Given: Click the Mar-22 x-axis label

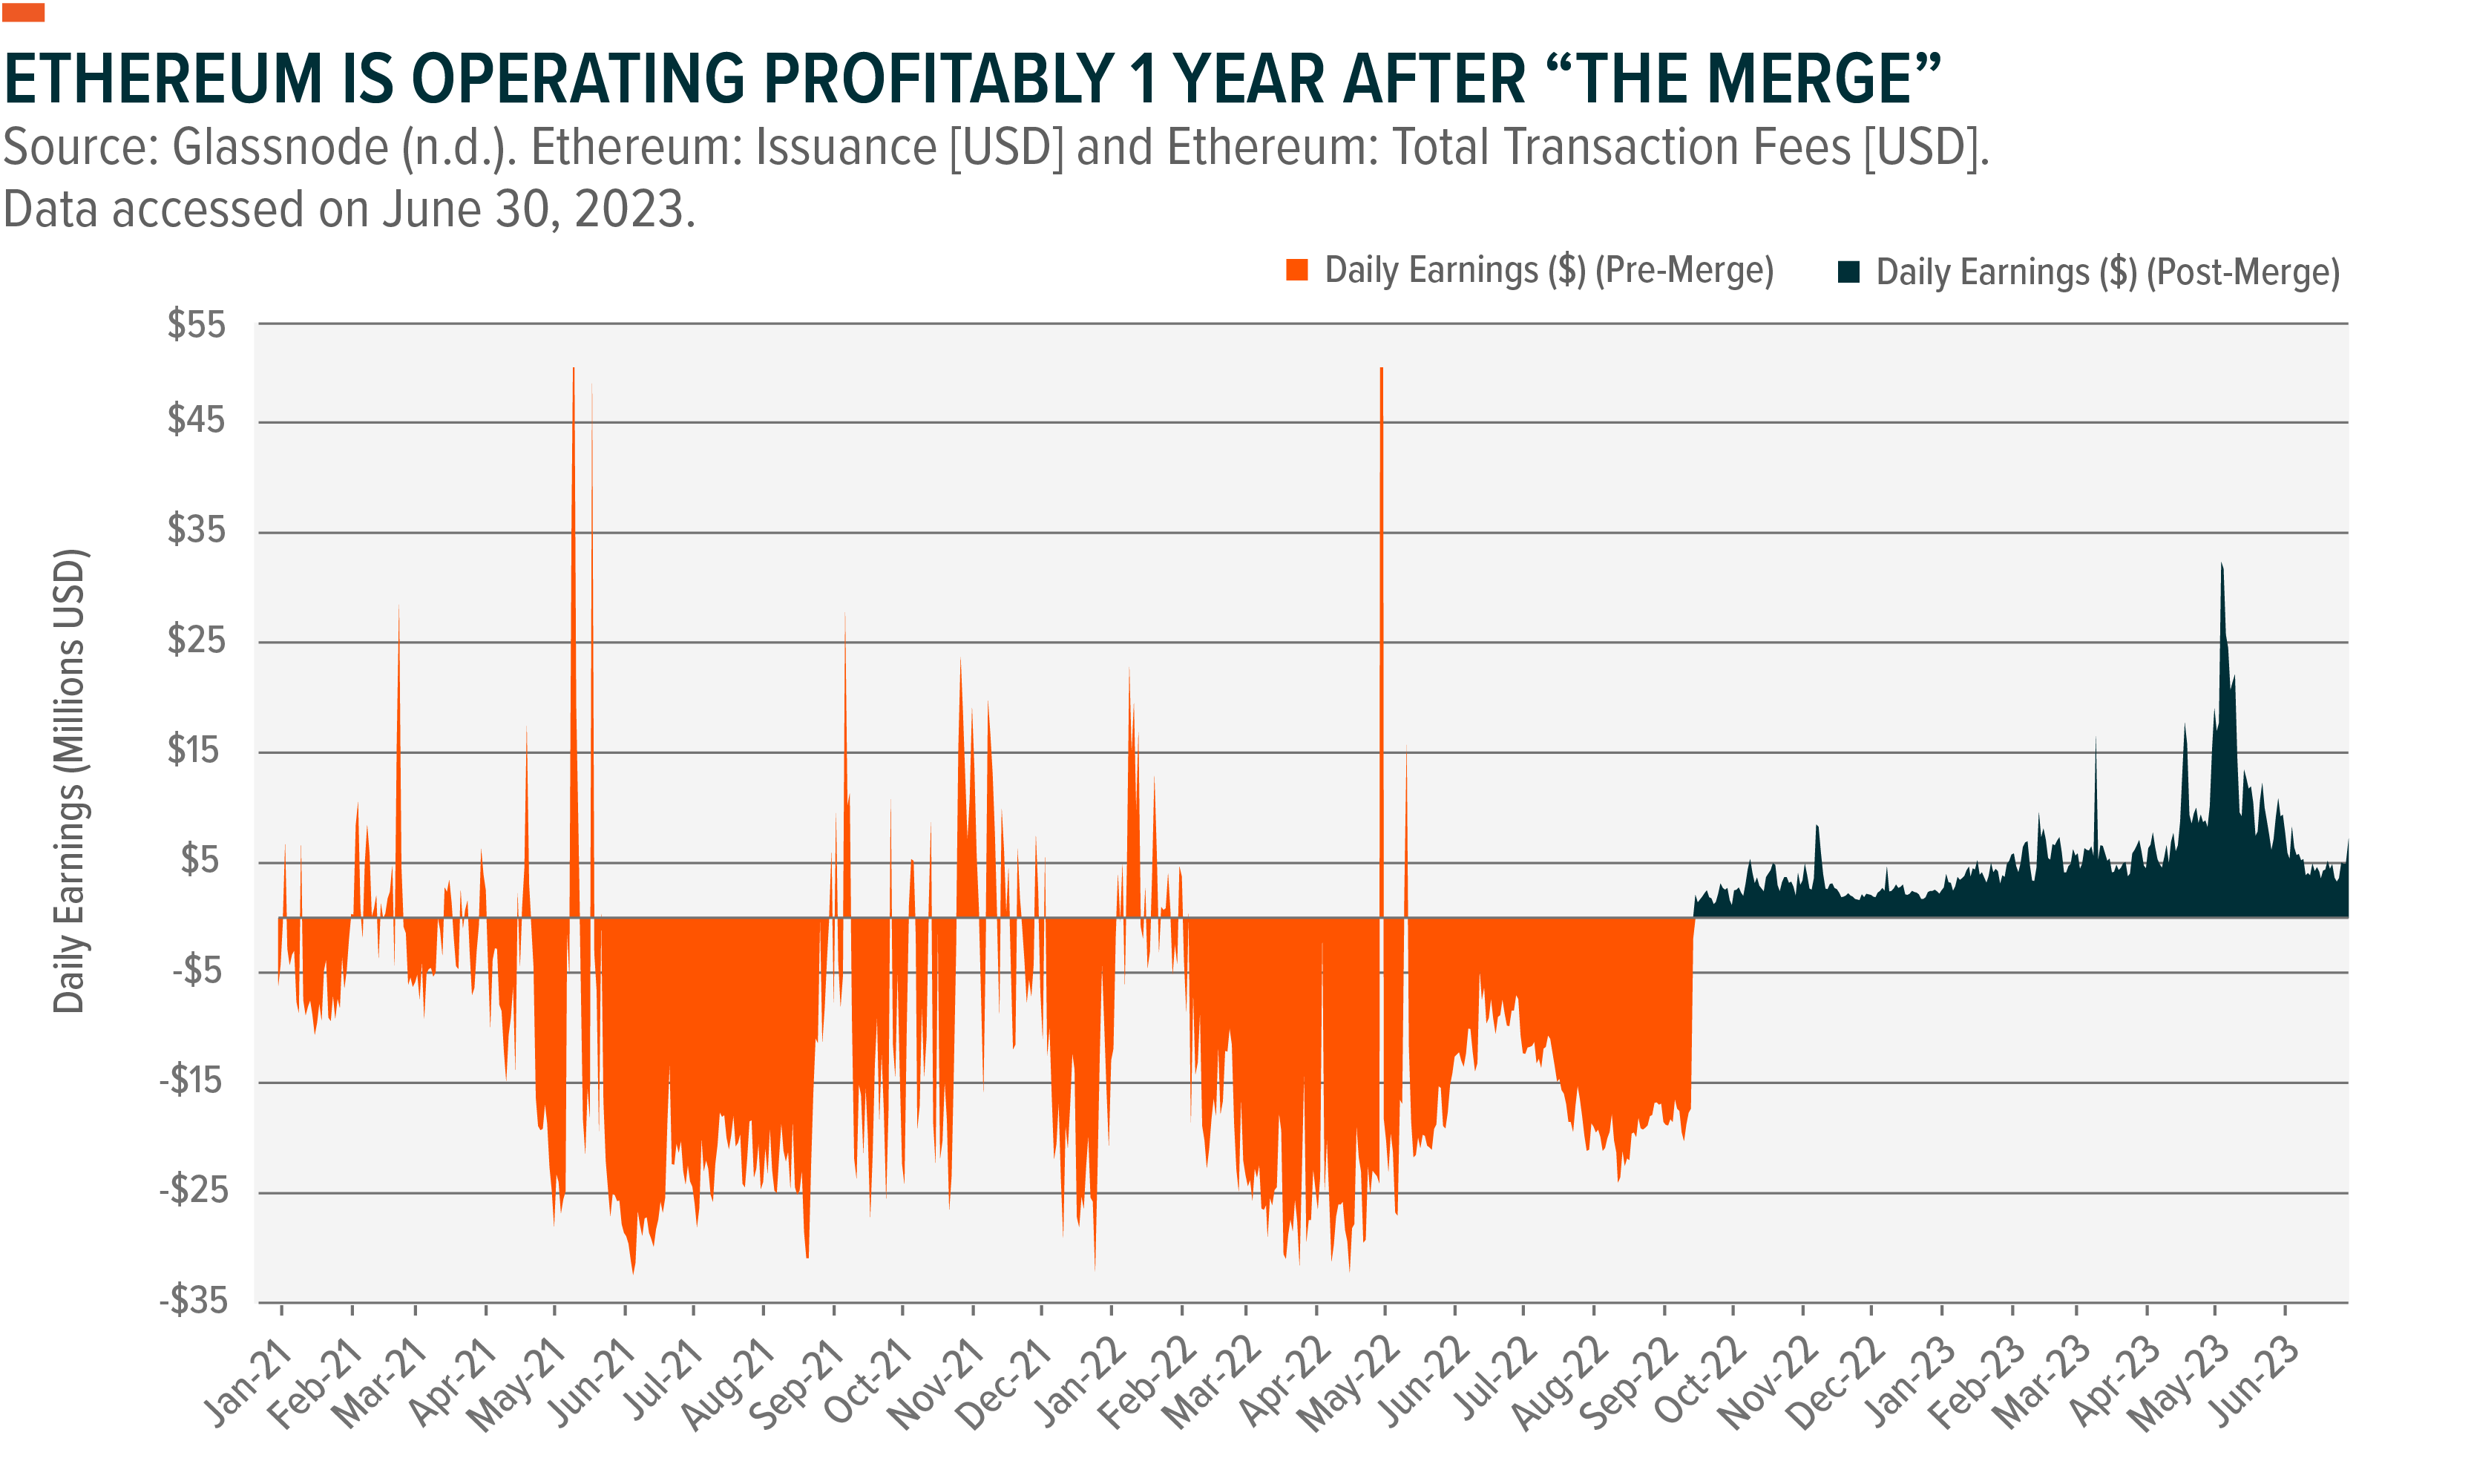Looking at the screenshot, I should (x=1212, y=1382).
